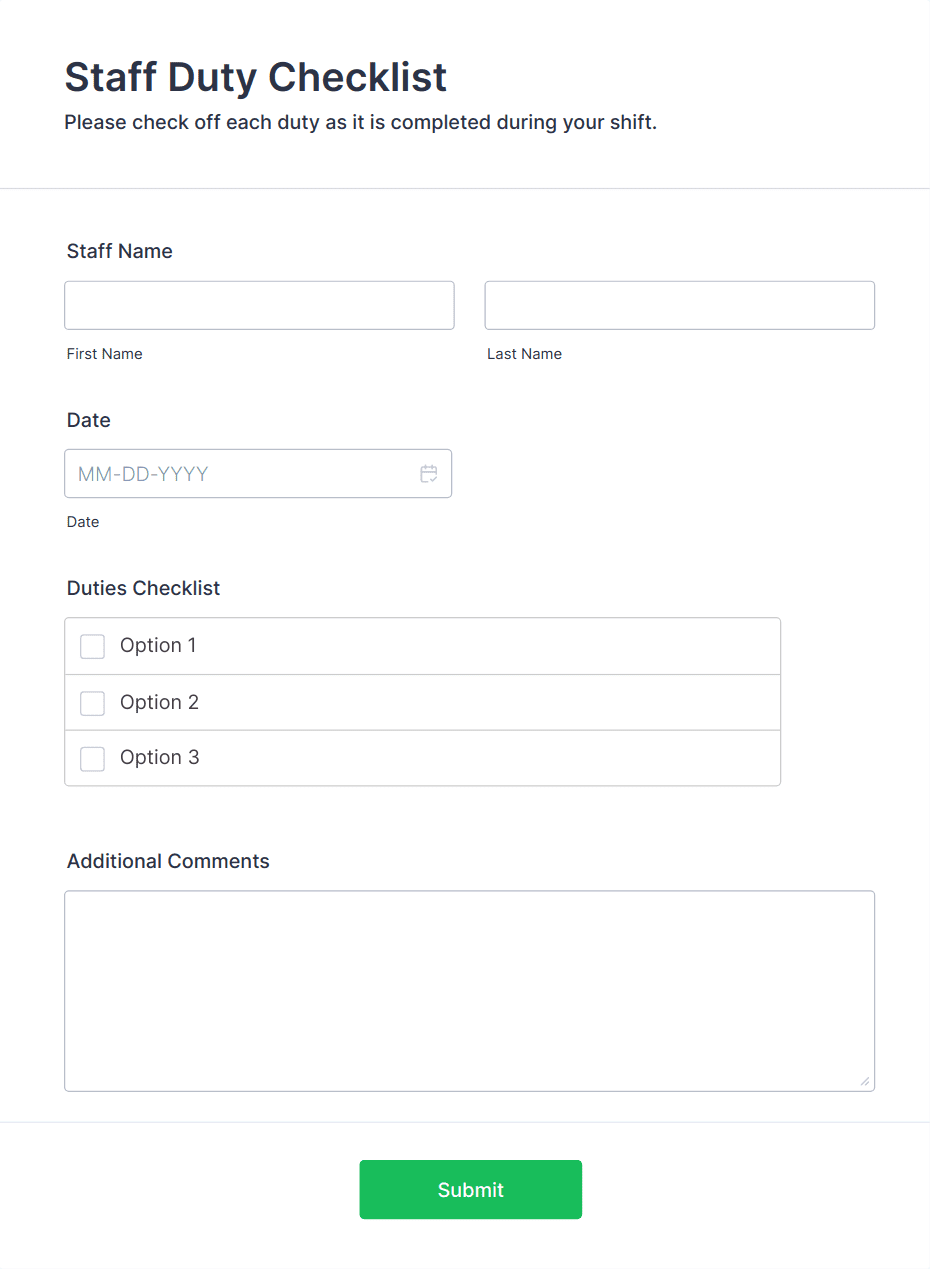The height and width of the screenshot is (1269, 930).
Task: Click the 'Option 3' label text
Action: [x=160, y=757]
